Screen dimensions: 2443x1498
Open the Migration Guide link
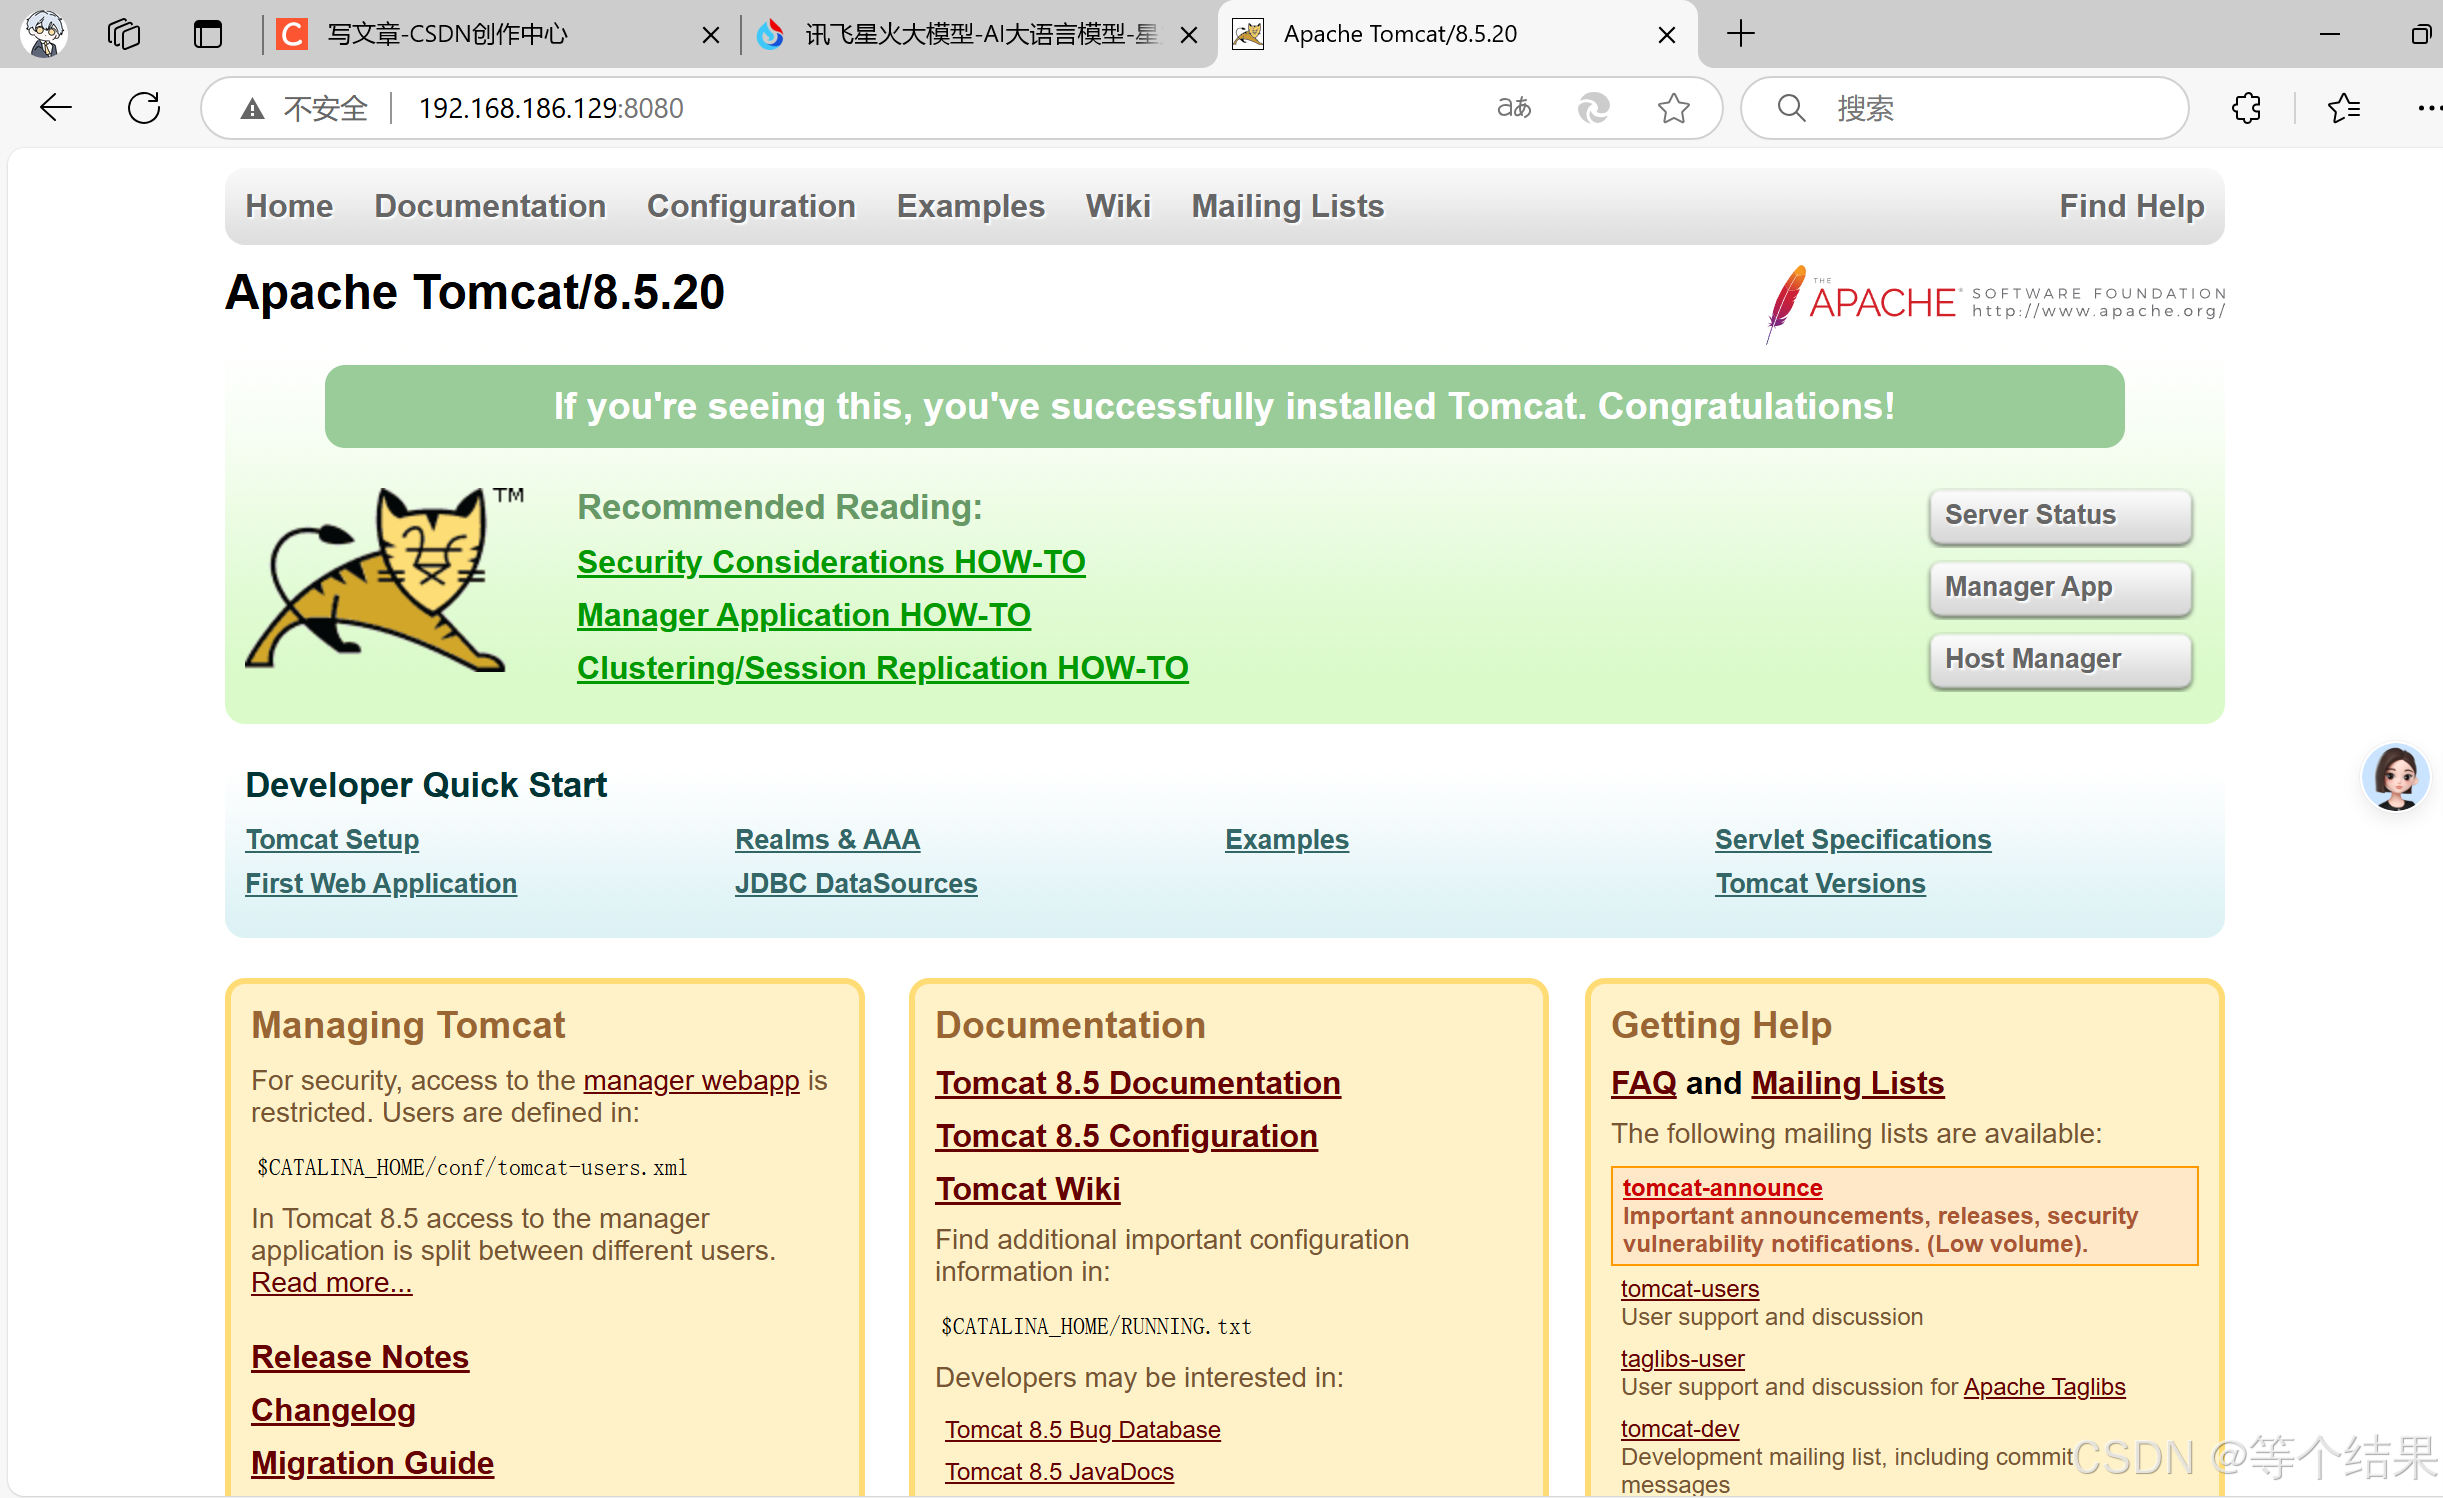click(372, 1463)
